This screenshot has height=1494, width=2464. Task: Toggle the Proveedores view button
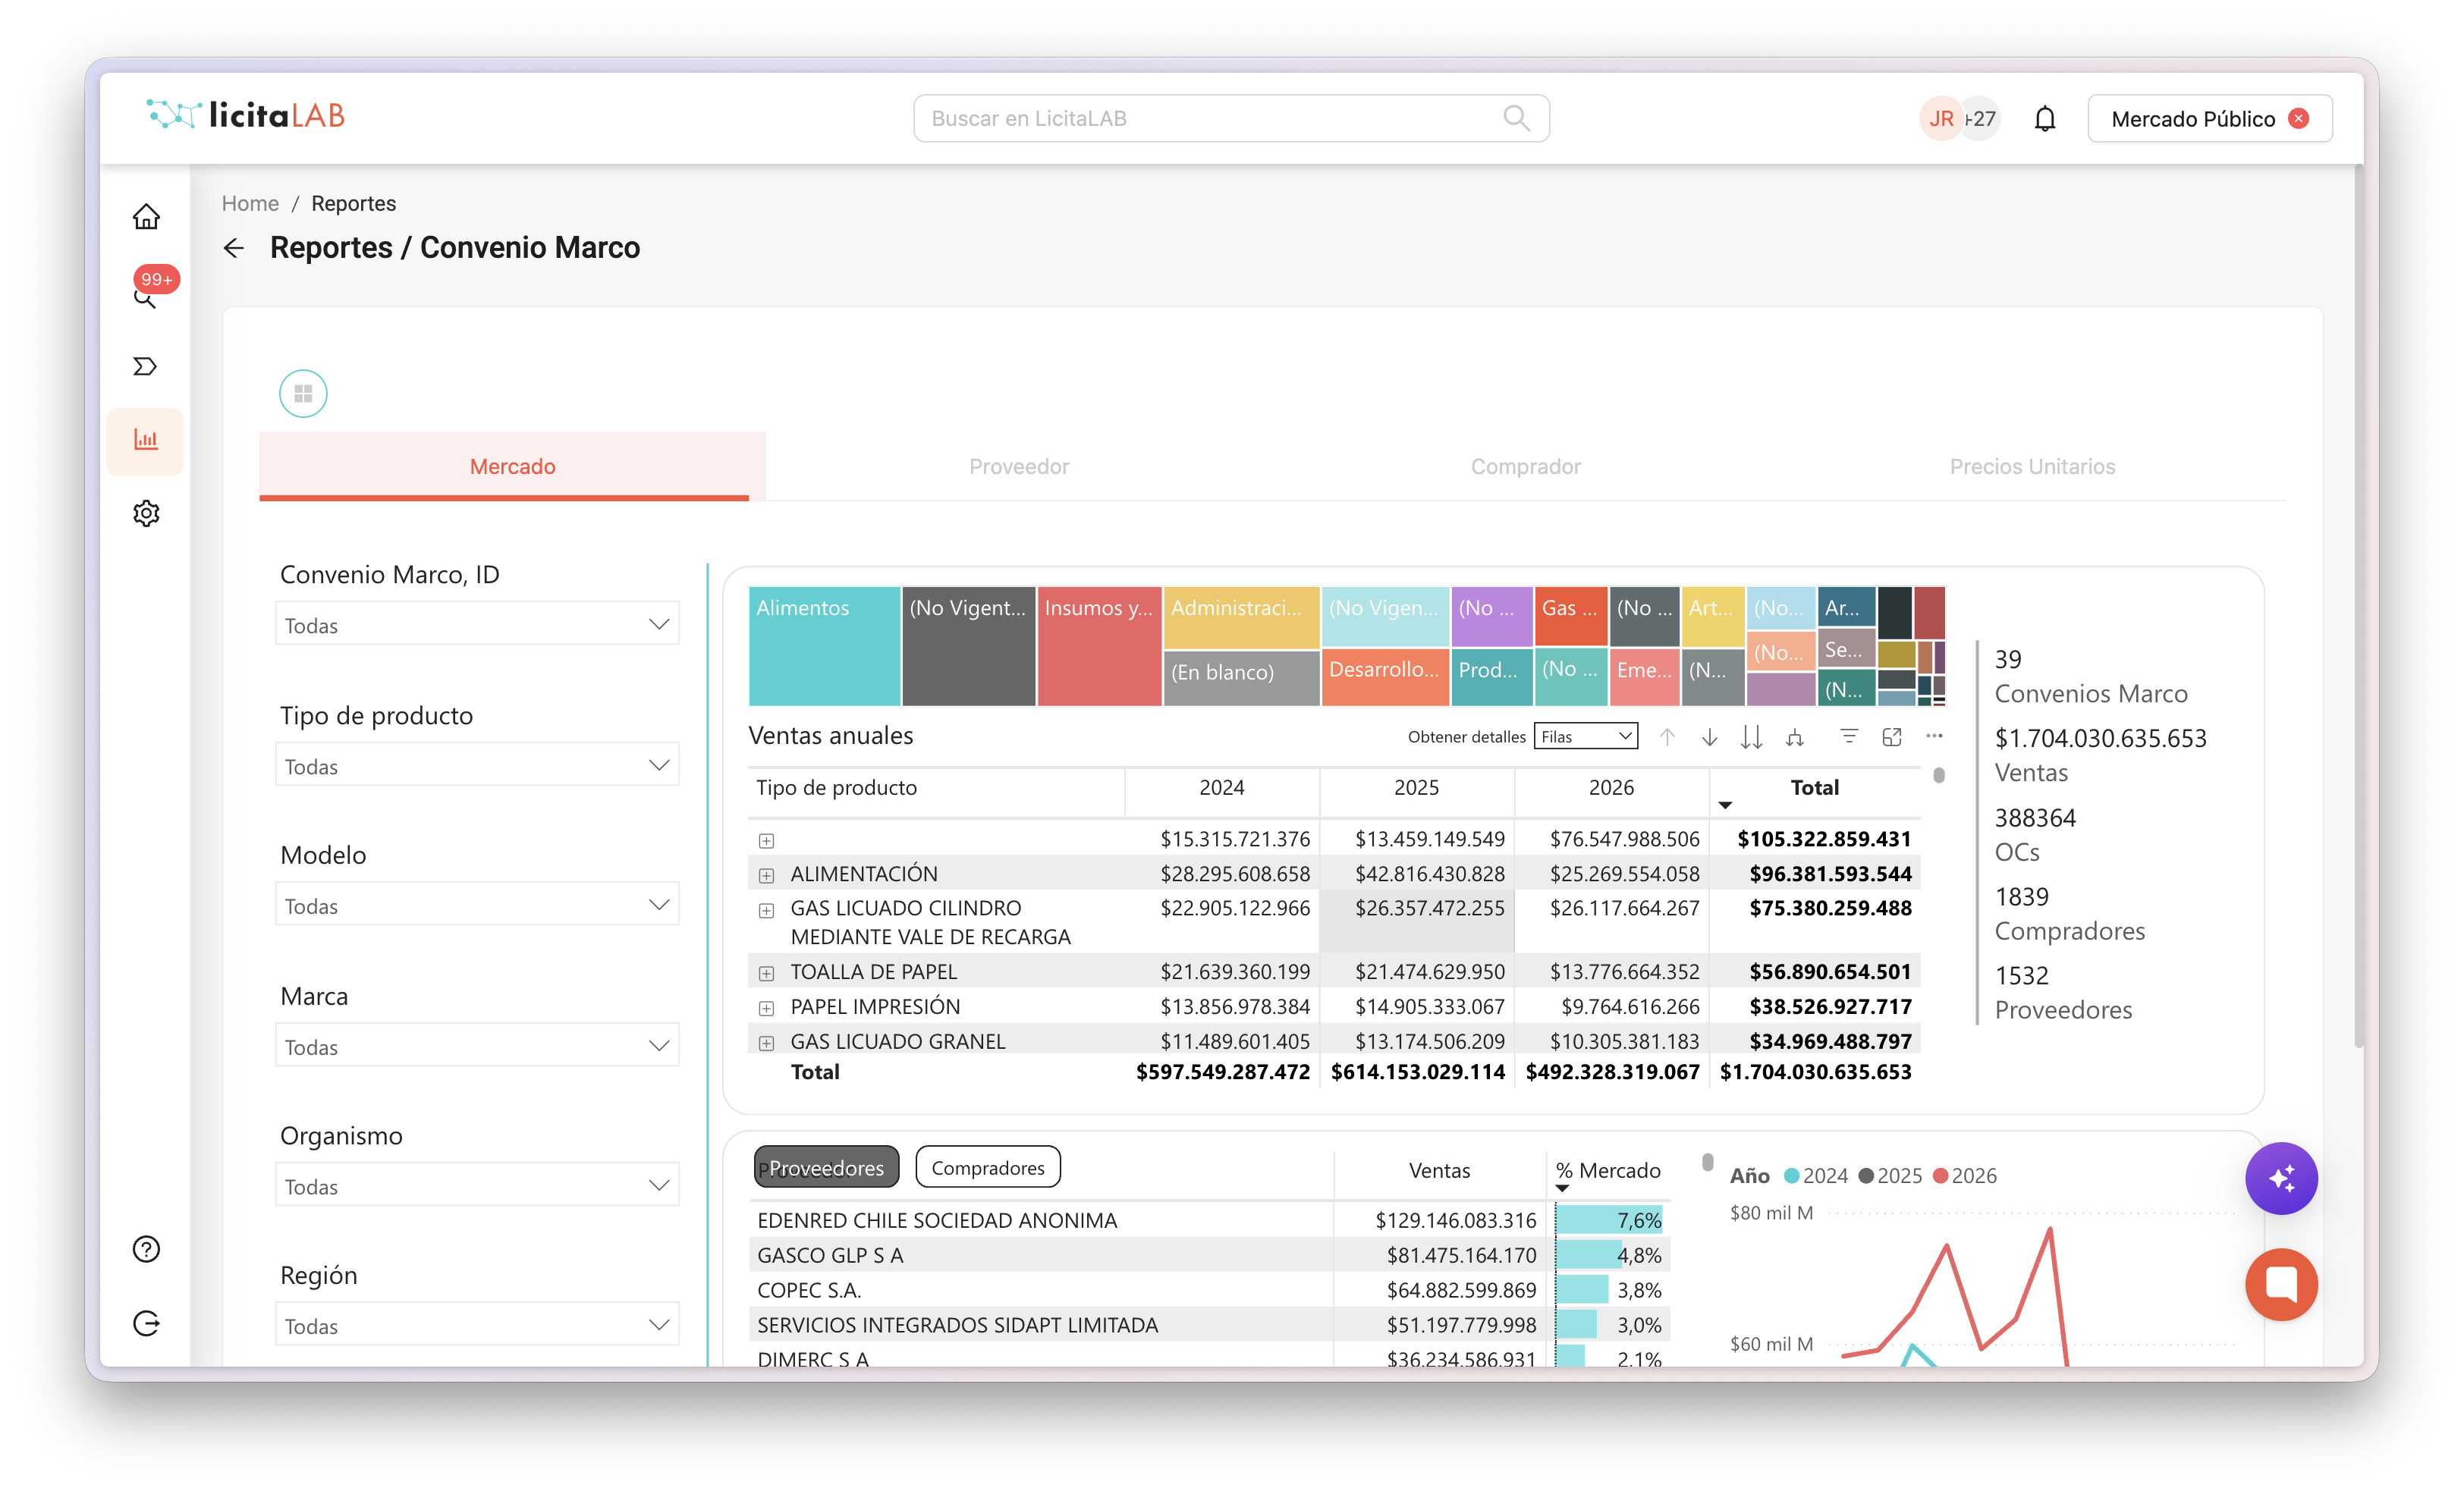pyautogui.click(x=826, y=1167)
